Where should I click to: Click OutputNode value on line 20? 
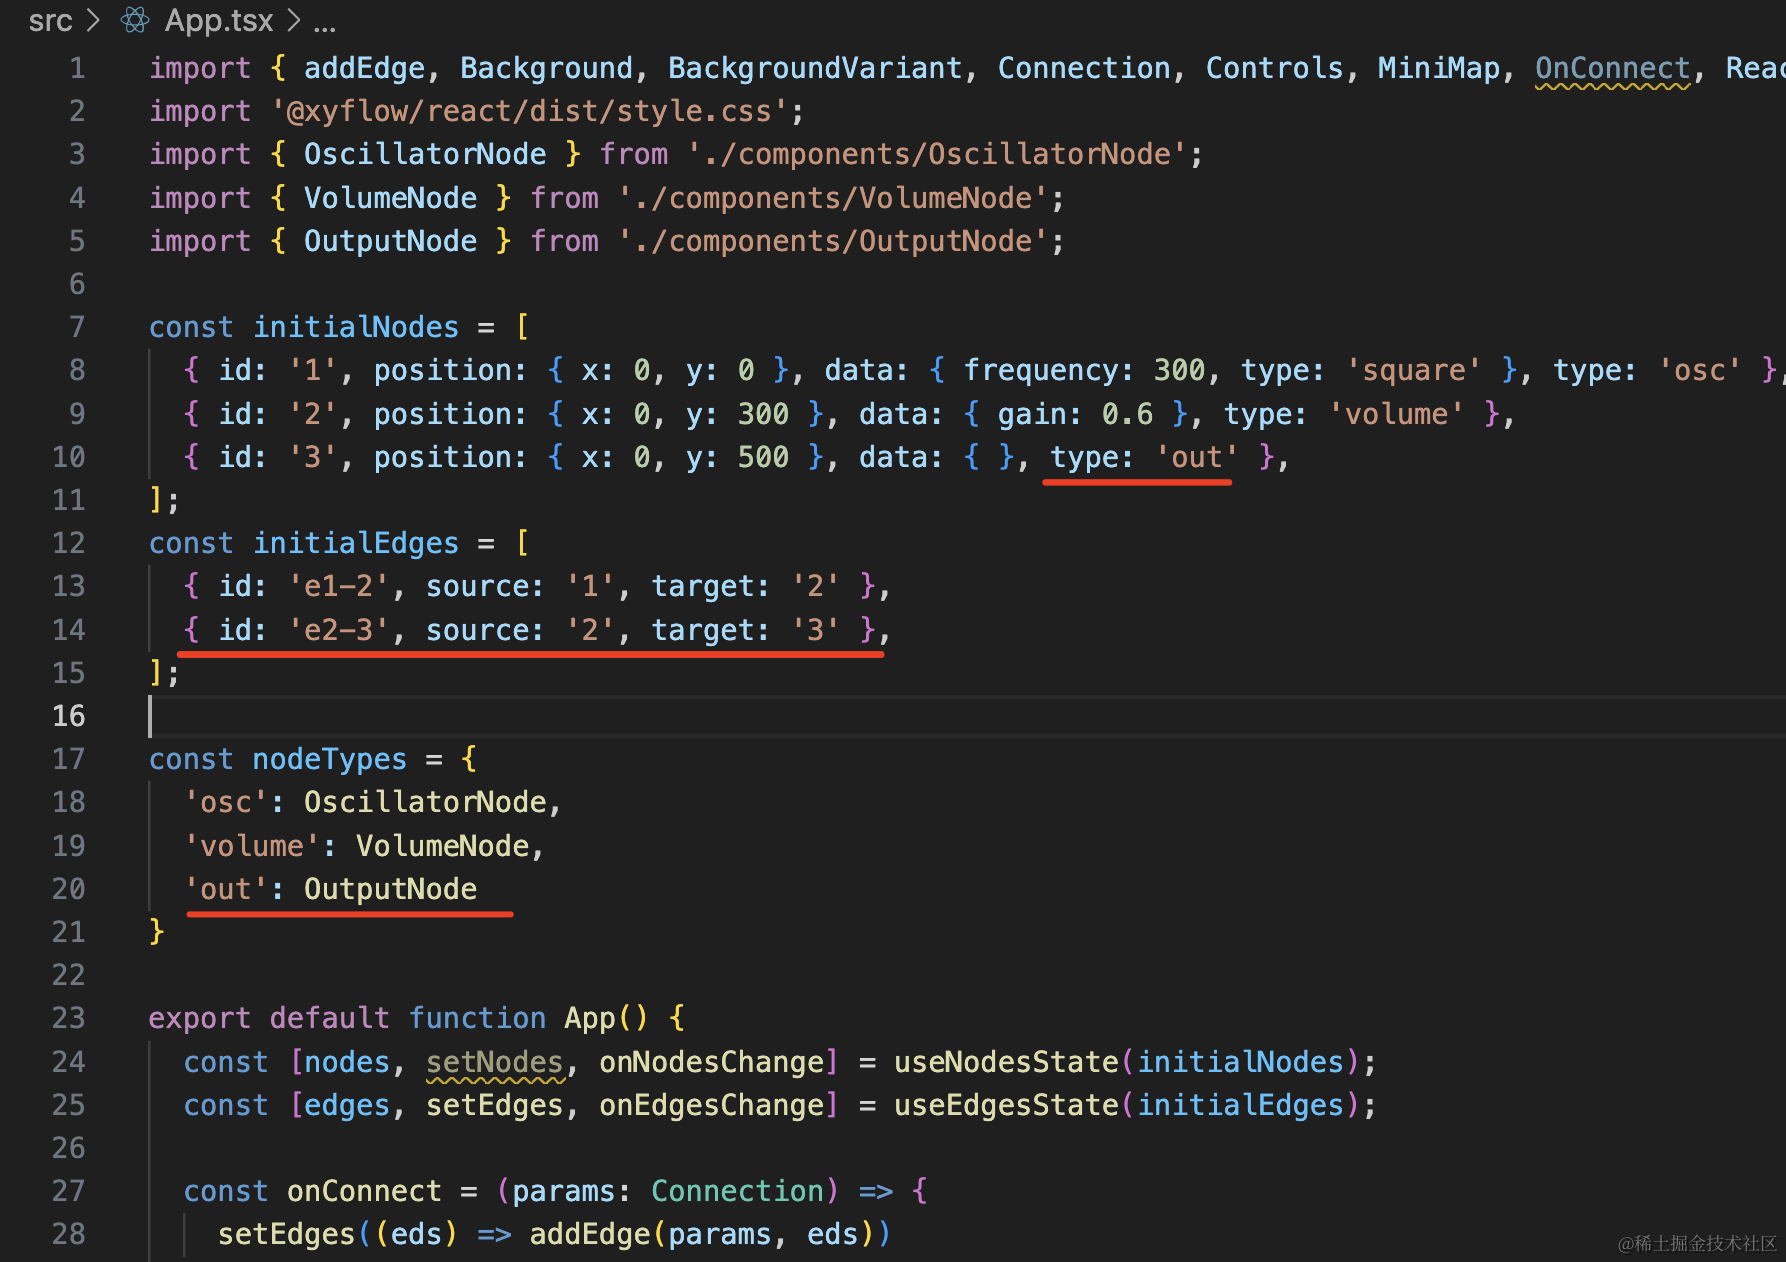(390, 889)
